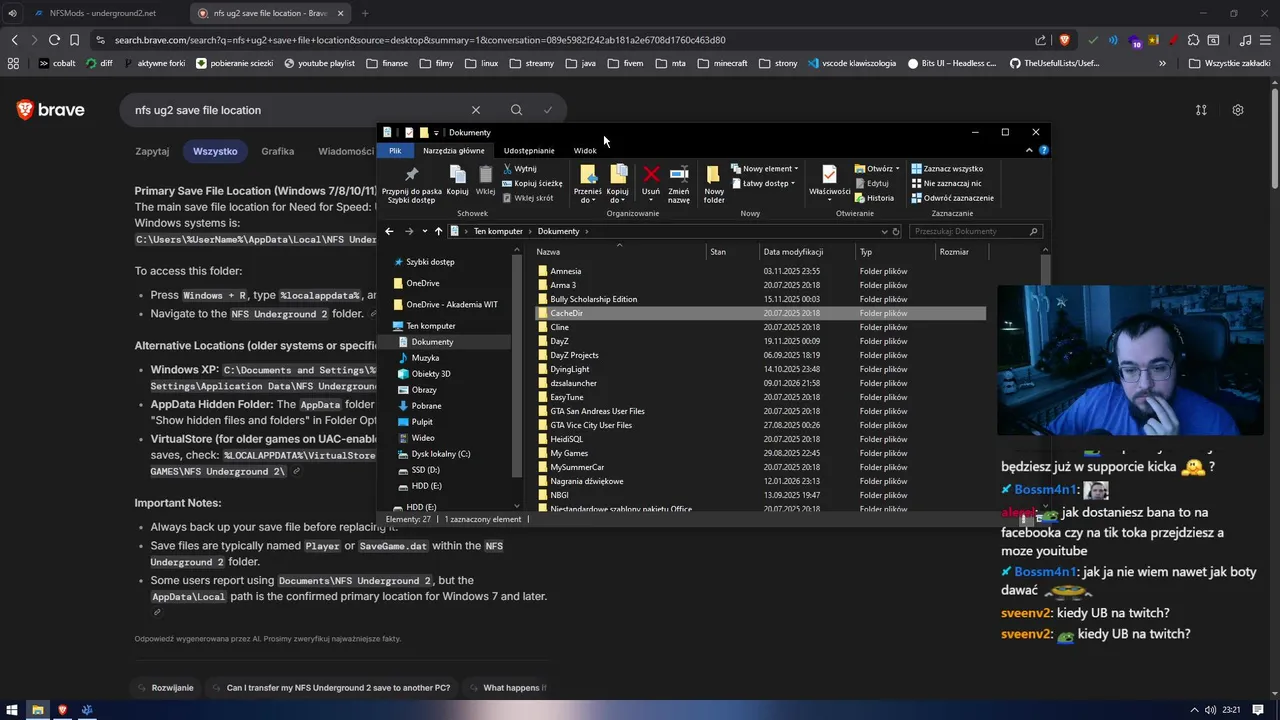
Task: Paste shortcut with Wklej skrót
Action: point(527,198)
